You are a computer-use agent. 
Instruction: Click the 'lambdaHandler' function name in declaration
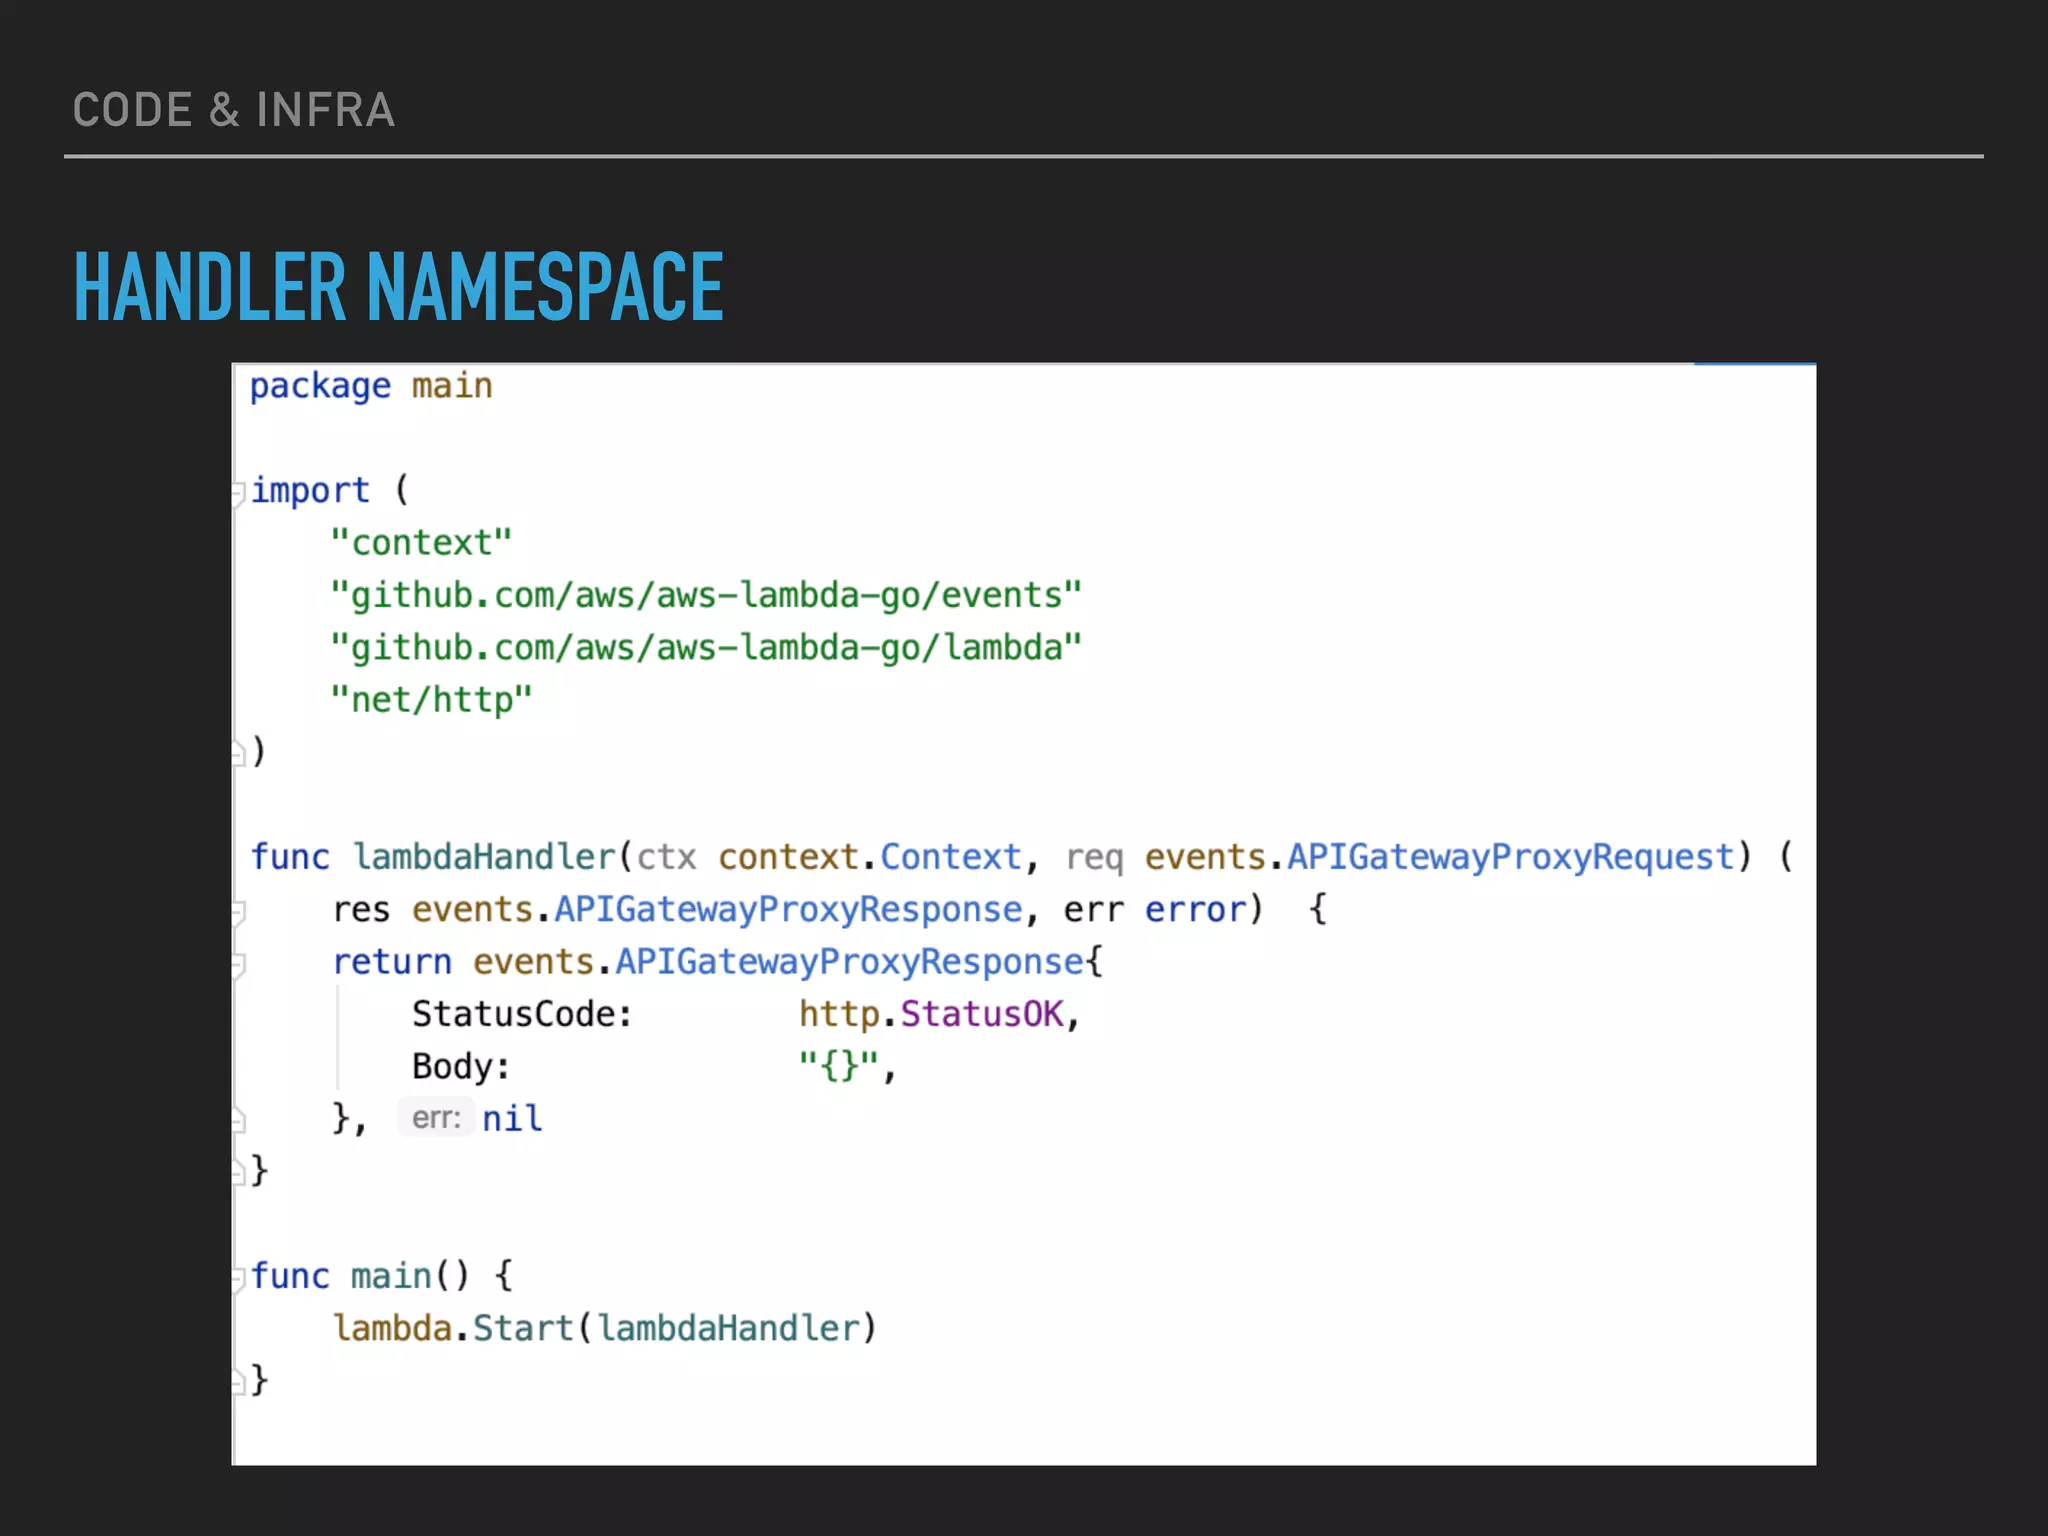click(484, 857)
